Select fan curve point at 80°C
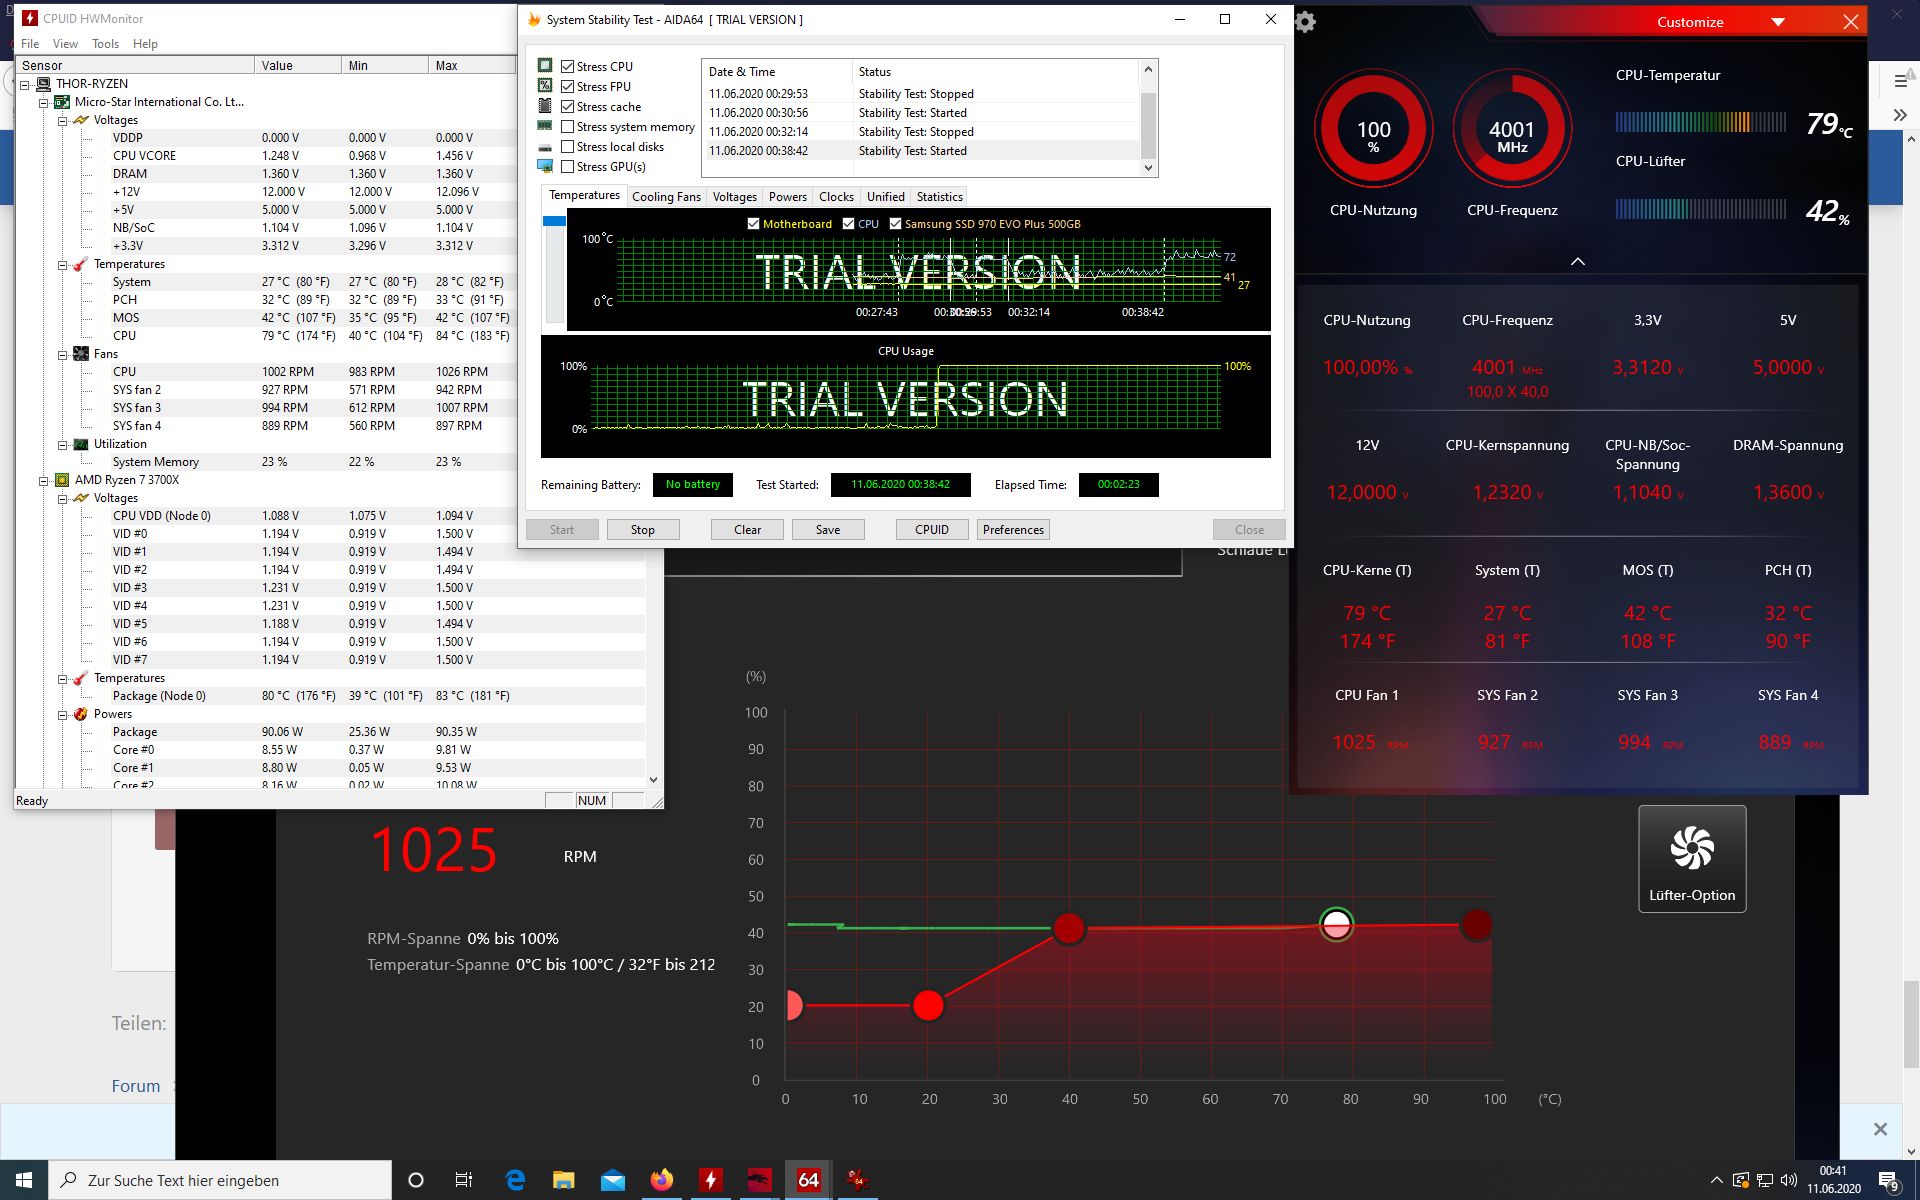Image resolution: width=1920 pixels, height=1200 pixels. click(x=1336, y=925)
